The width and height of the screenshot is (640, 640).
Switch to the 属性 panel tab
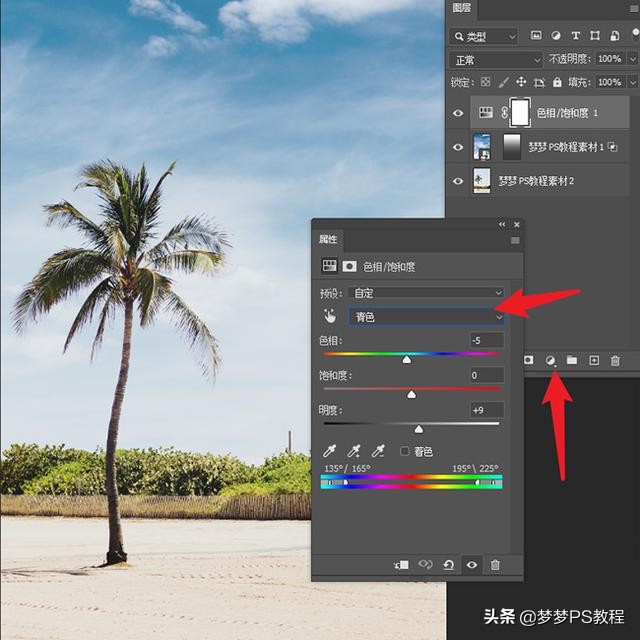pos(328,240)
